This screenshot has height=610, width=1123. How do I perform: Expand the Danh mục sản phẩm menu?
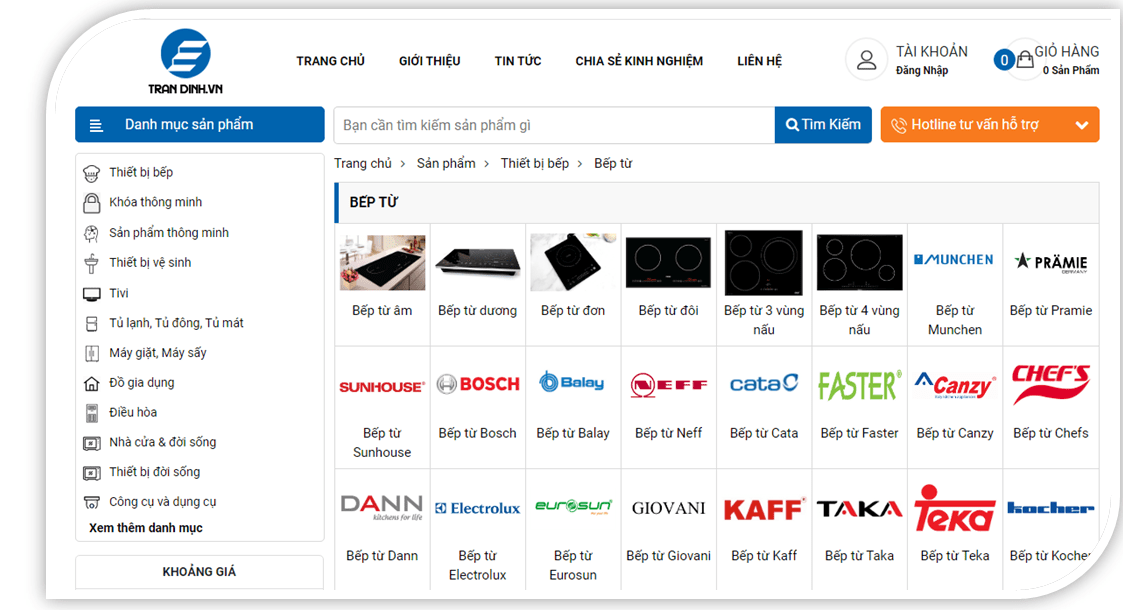[199, 125]
